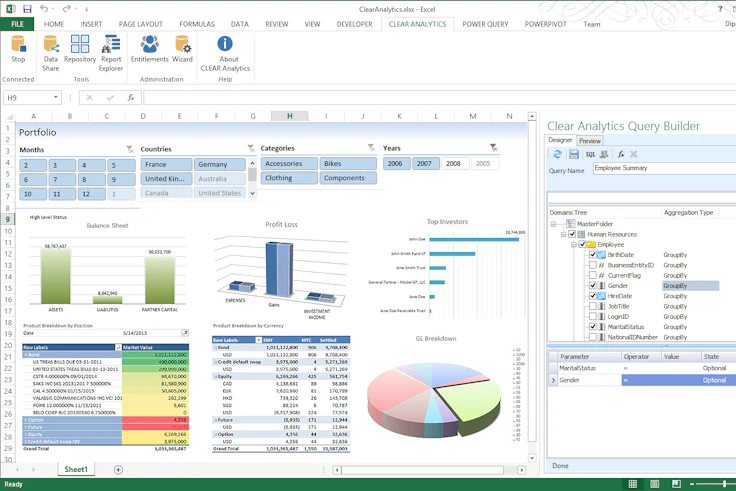
Task: Select the Germany country slicer button
Action: coord(220,164)
